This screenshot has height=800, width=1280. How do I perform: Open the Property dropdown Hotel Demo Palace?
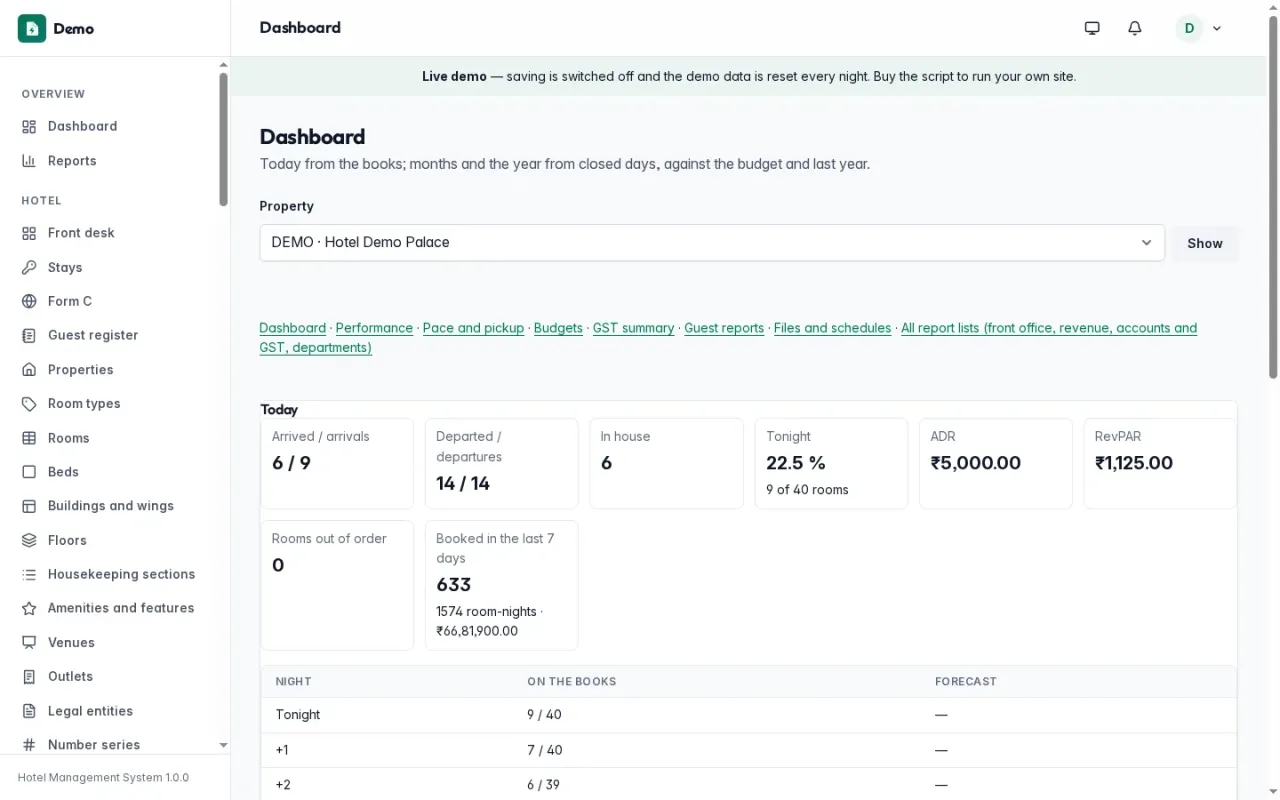[712, 243]
